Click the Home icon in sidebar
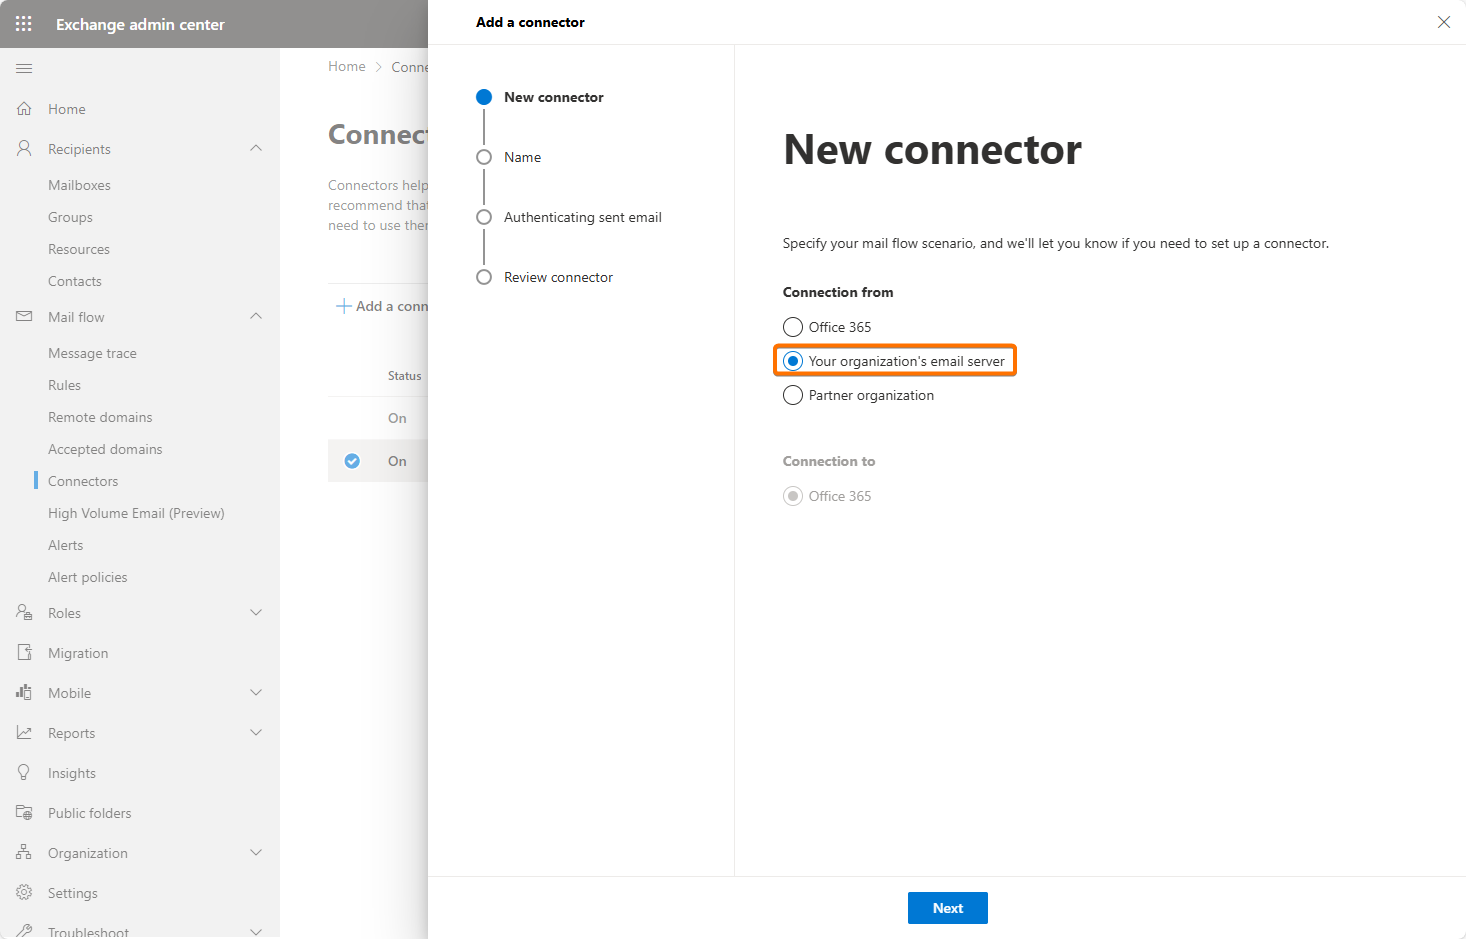The image size is (1466, 939). [24, 109]
